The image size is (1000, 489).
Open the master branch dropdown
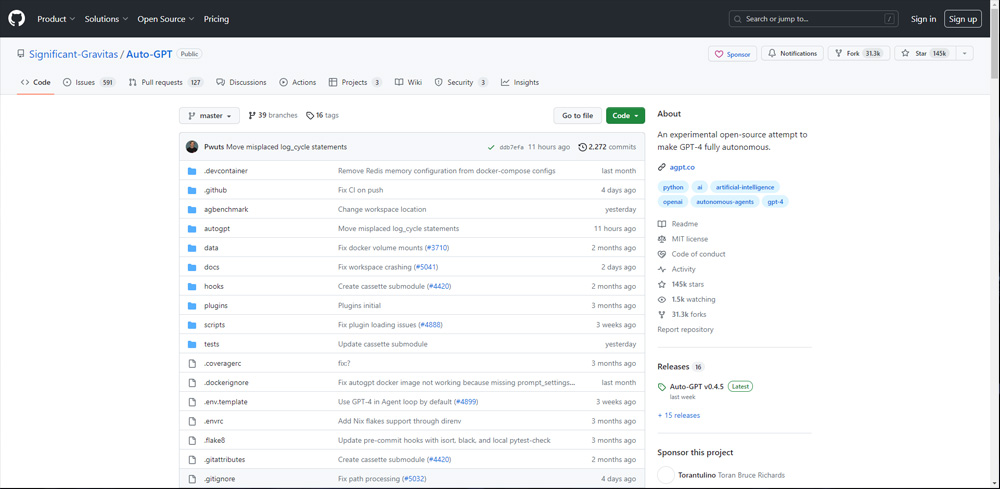tap(209, 116)
